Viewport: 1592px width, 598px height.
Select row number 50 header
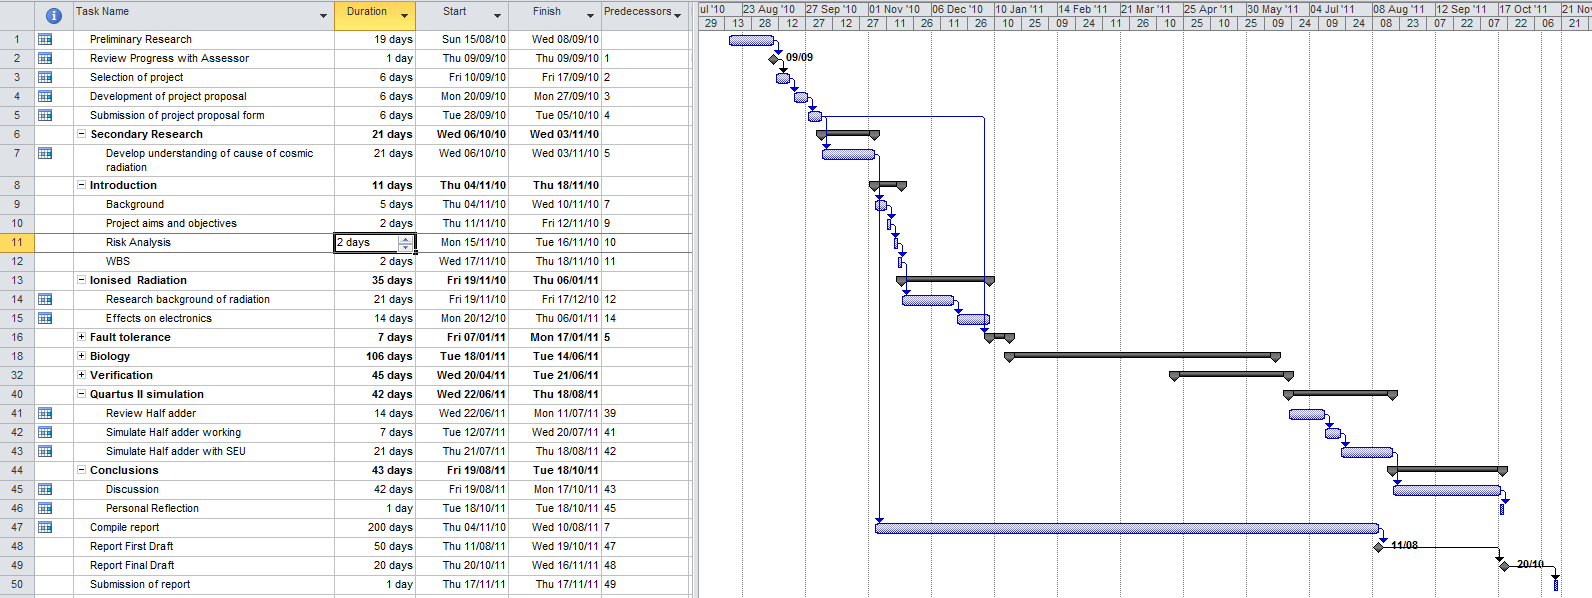click(17, 585)
